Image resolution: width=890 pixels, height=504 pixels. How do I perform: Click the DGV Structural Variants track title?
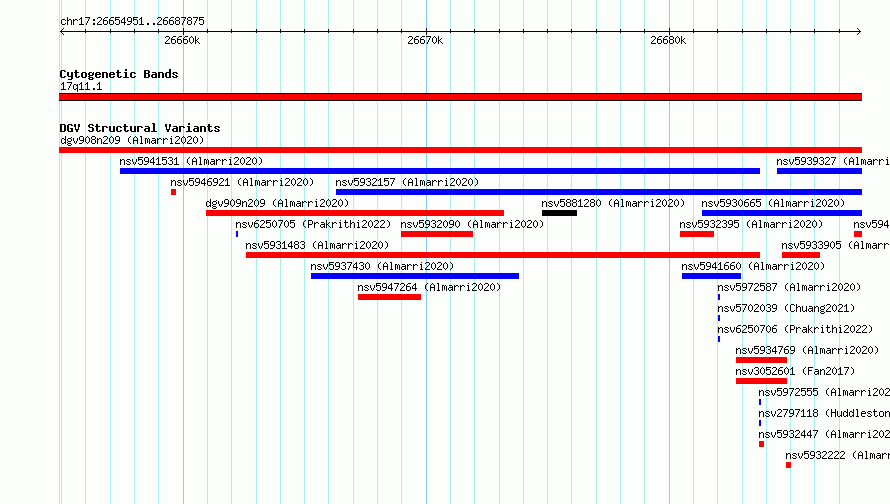pos(140,128)
